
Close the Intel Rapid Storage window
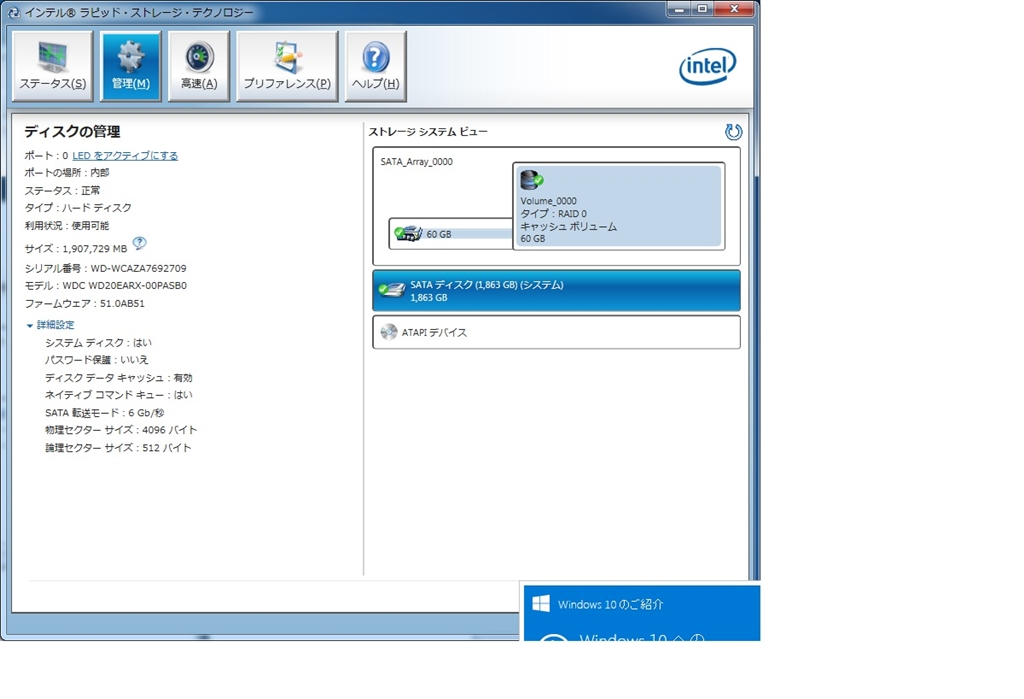coord(735,9)
